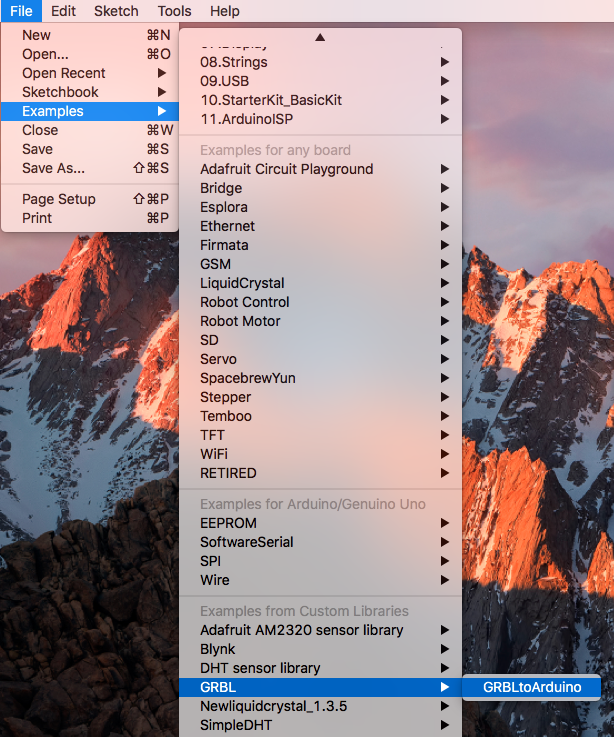Open Newliquidcrystal_1.3.5 examples submenu
Viewport: 614px width, 737px height.
click(320, 706)
